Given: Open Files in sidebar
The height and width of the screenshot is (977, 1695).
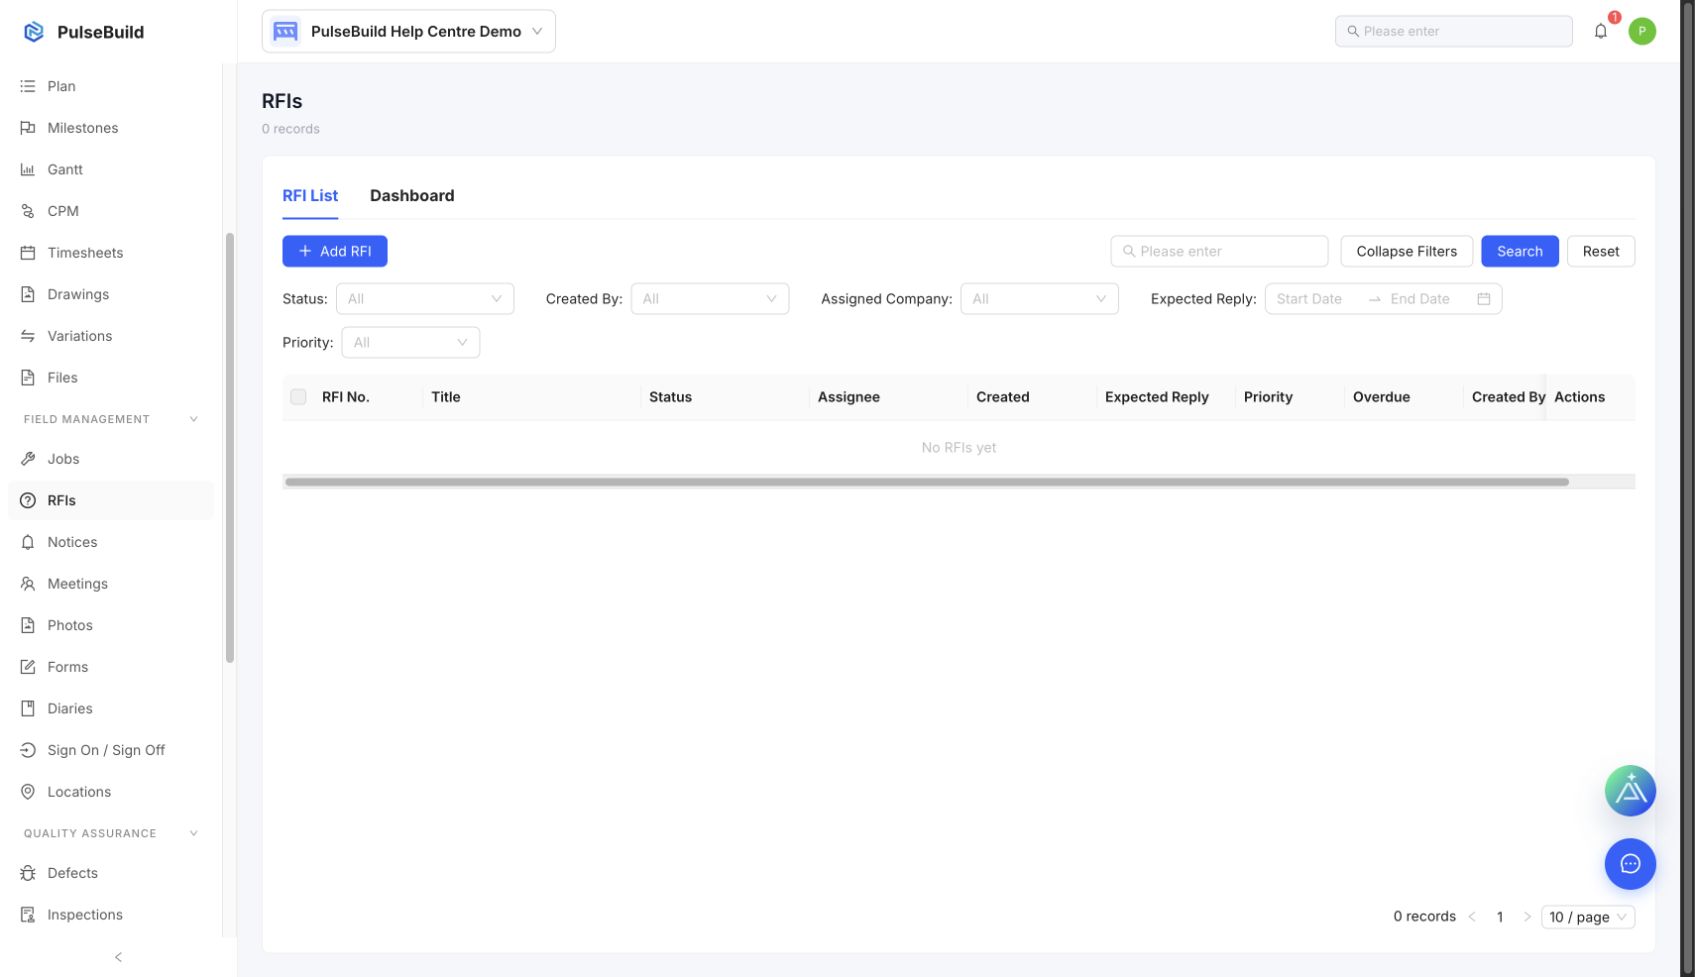Looking at the screenshot, I should [x=110, y=378].
